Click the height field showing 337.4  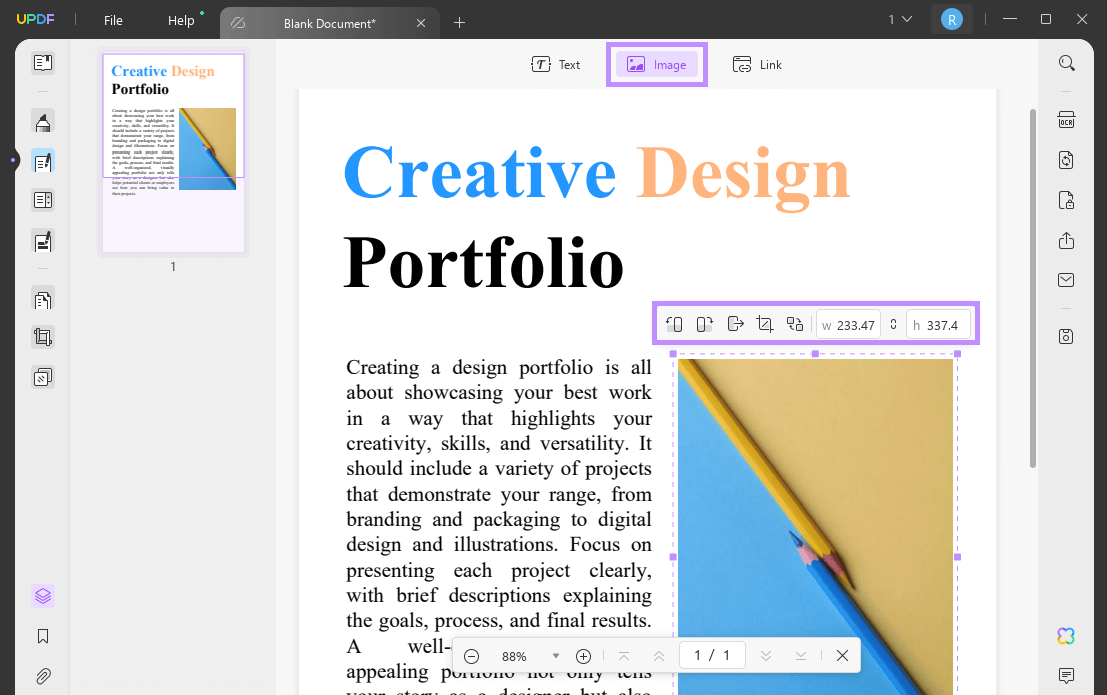tap(938, 325)
